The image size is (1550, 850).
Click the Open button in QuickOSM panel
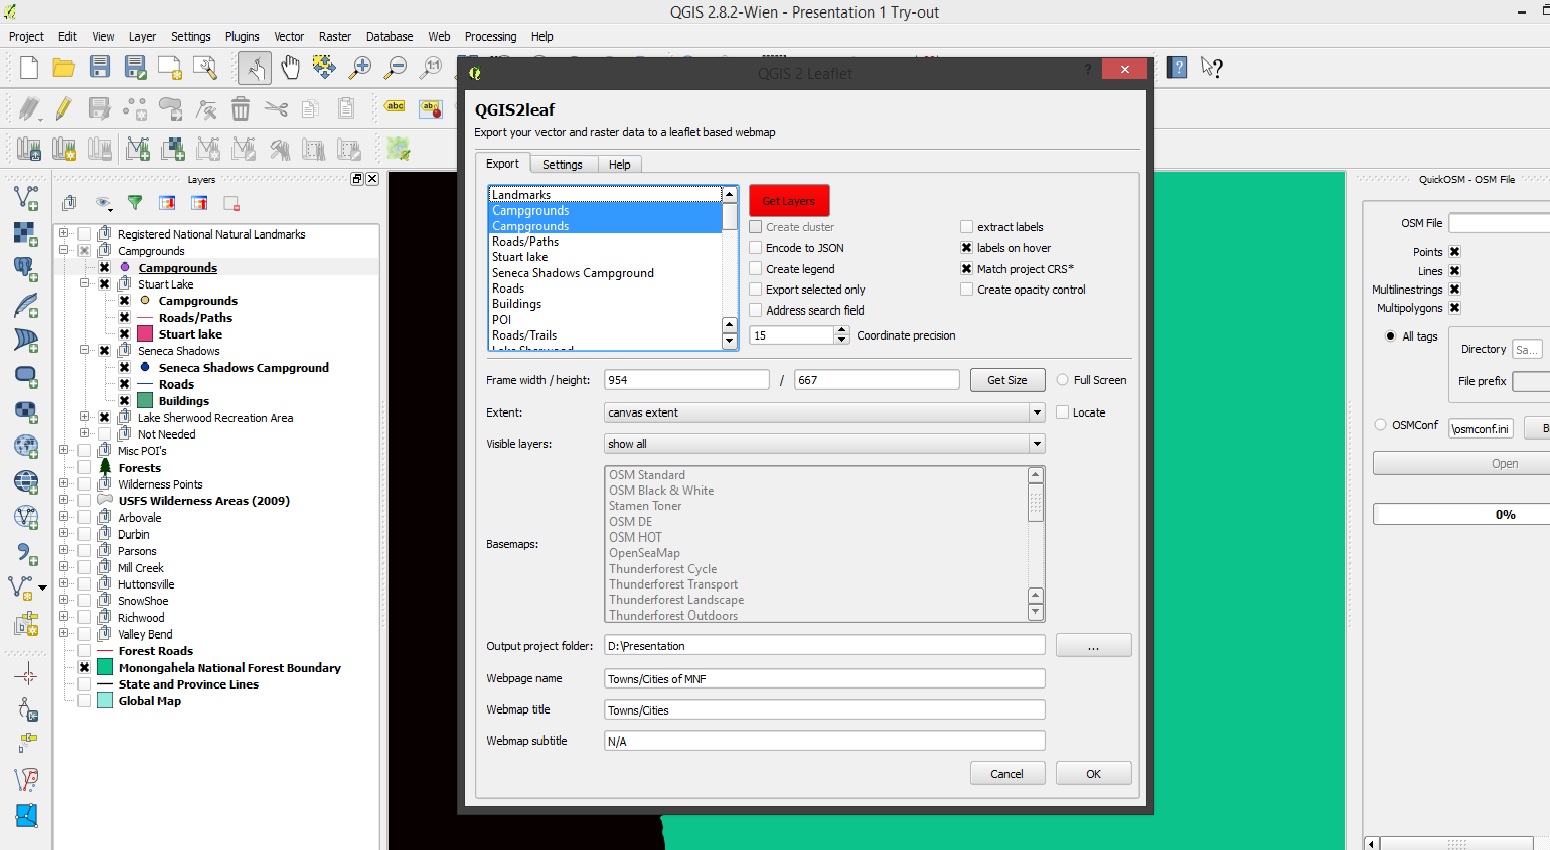1461,463
